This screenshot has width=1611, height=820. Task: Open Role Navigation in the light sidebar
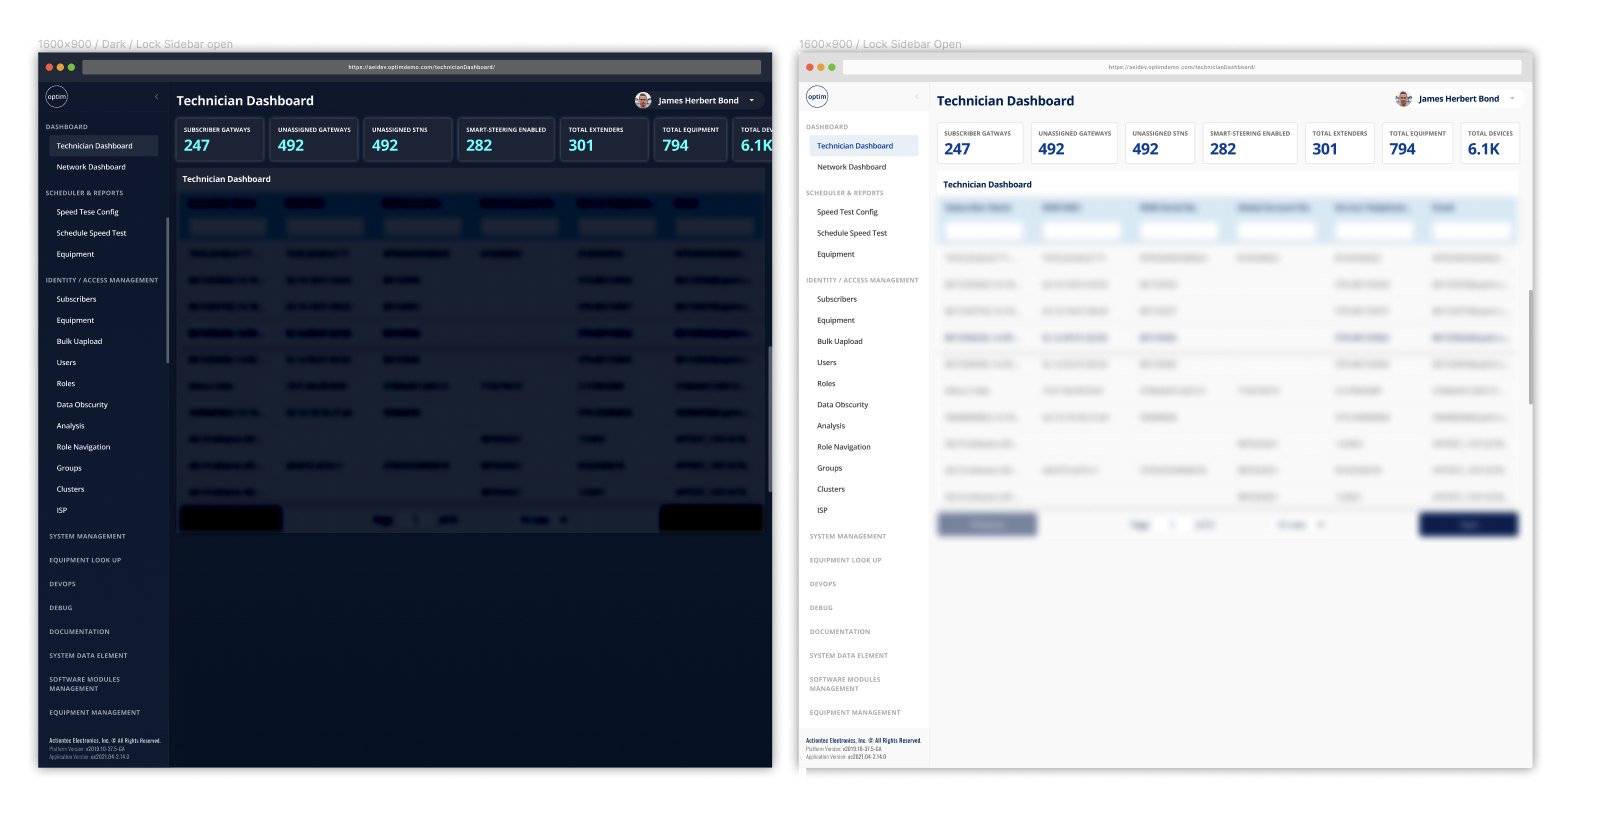(844, 447)
